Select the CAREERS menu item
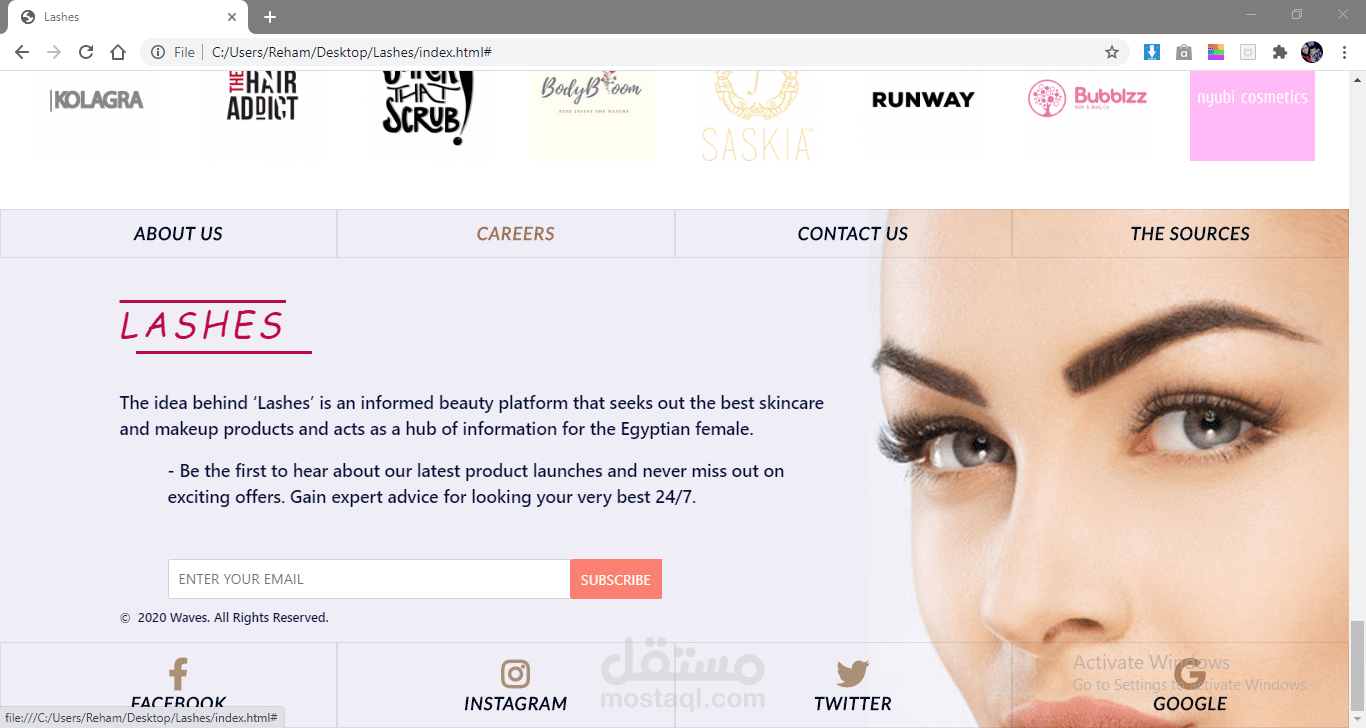The height and width of the screenshot is (728, 1366). click(x=515, y=234)
